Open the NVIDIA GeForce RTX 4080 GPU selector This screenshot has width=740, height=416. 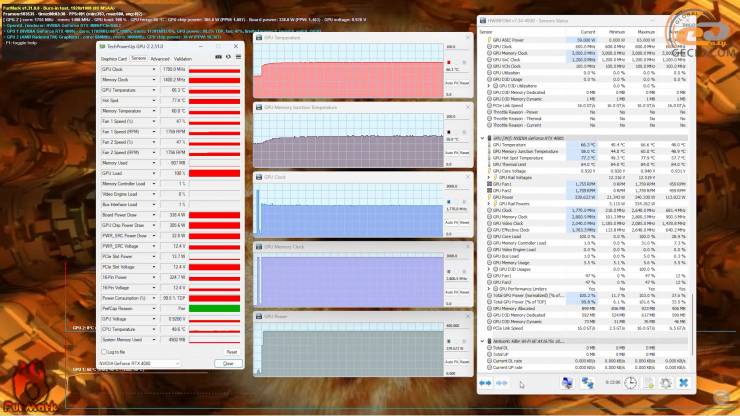(139, 364)
